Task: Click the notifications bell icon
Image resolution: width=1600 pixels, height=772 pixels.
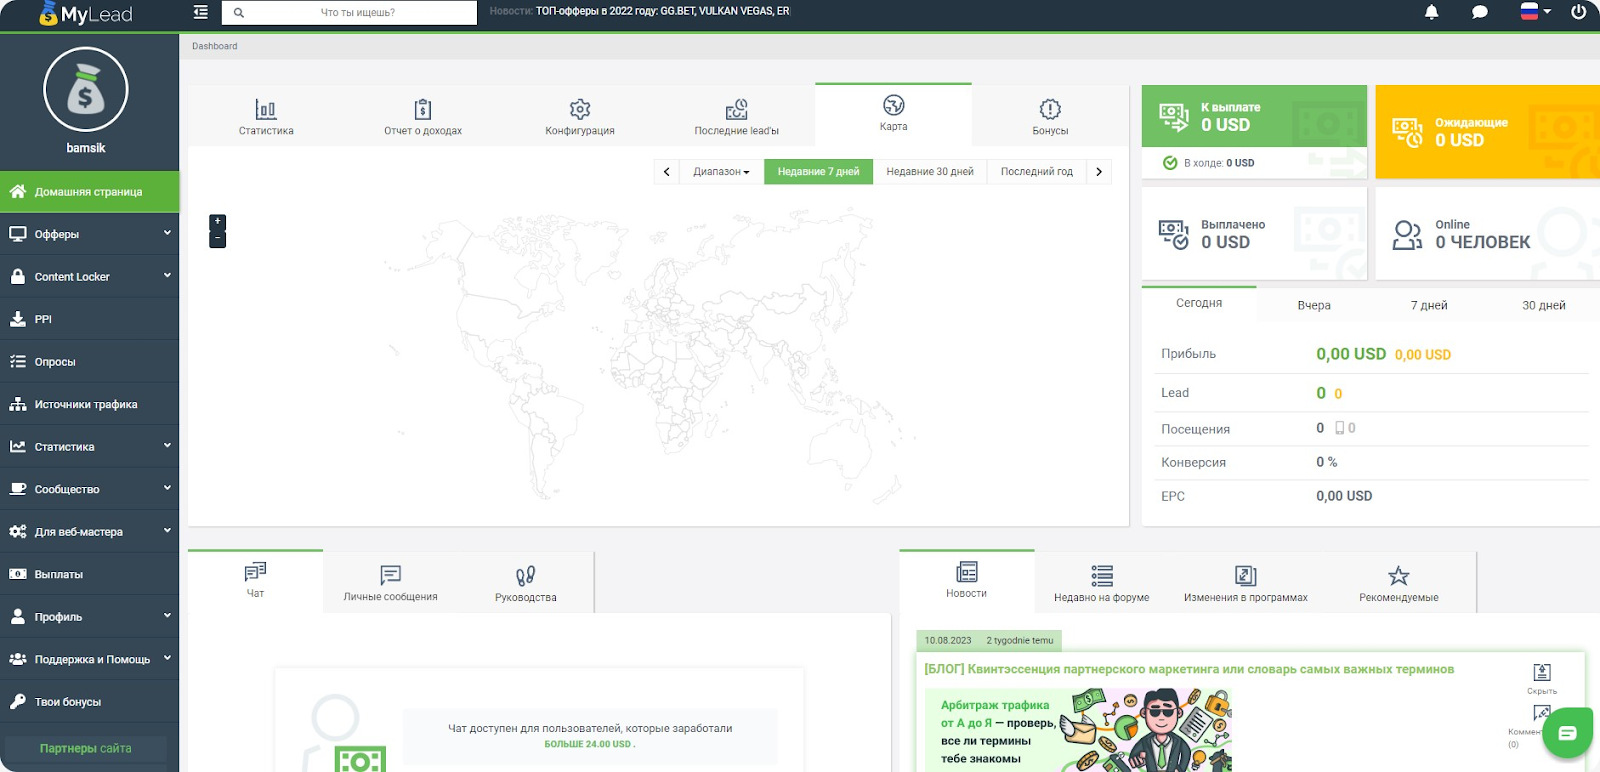Action: 1431,13
